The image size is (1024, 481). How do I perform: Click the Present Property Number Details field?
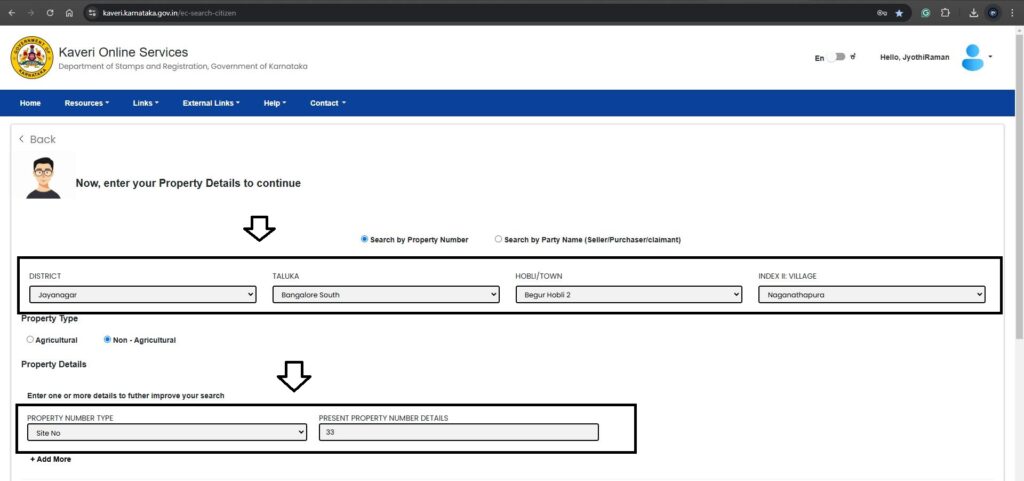click(458, 433)
